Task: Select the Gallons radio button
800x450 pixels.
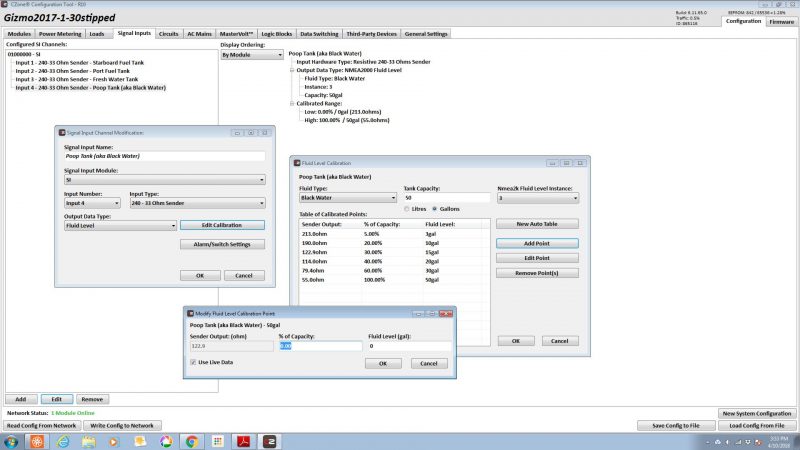Action: [x=435, y=208]
